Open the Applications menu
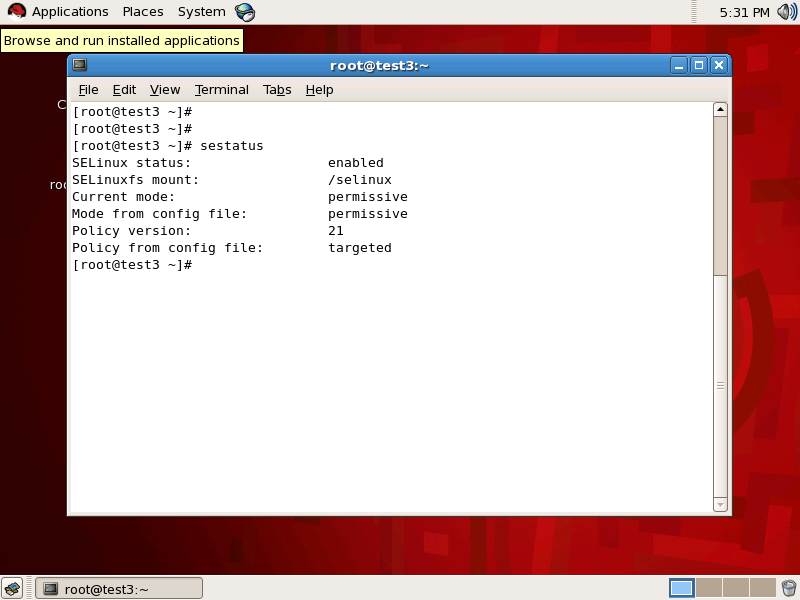 [x=70, y=11]
